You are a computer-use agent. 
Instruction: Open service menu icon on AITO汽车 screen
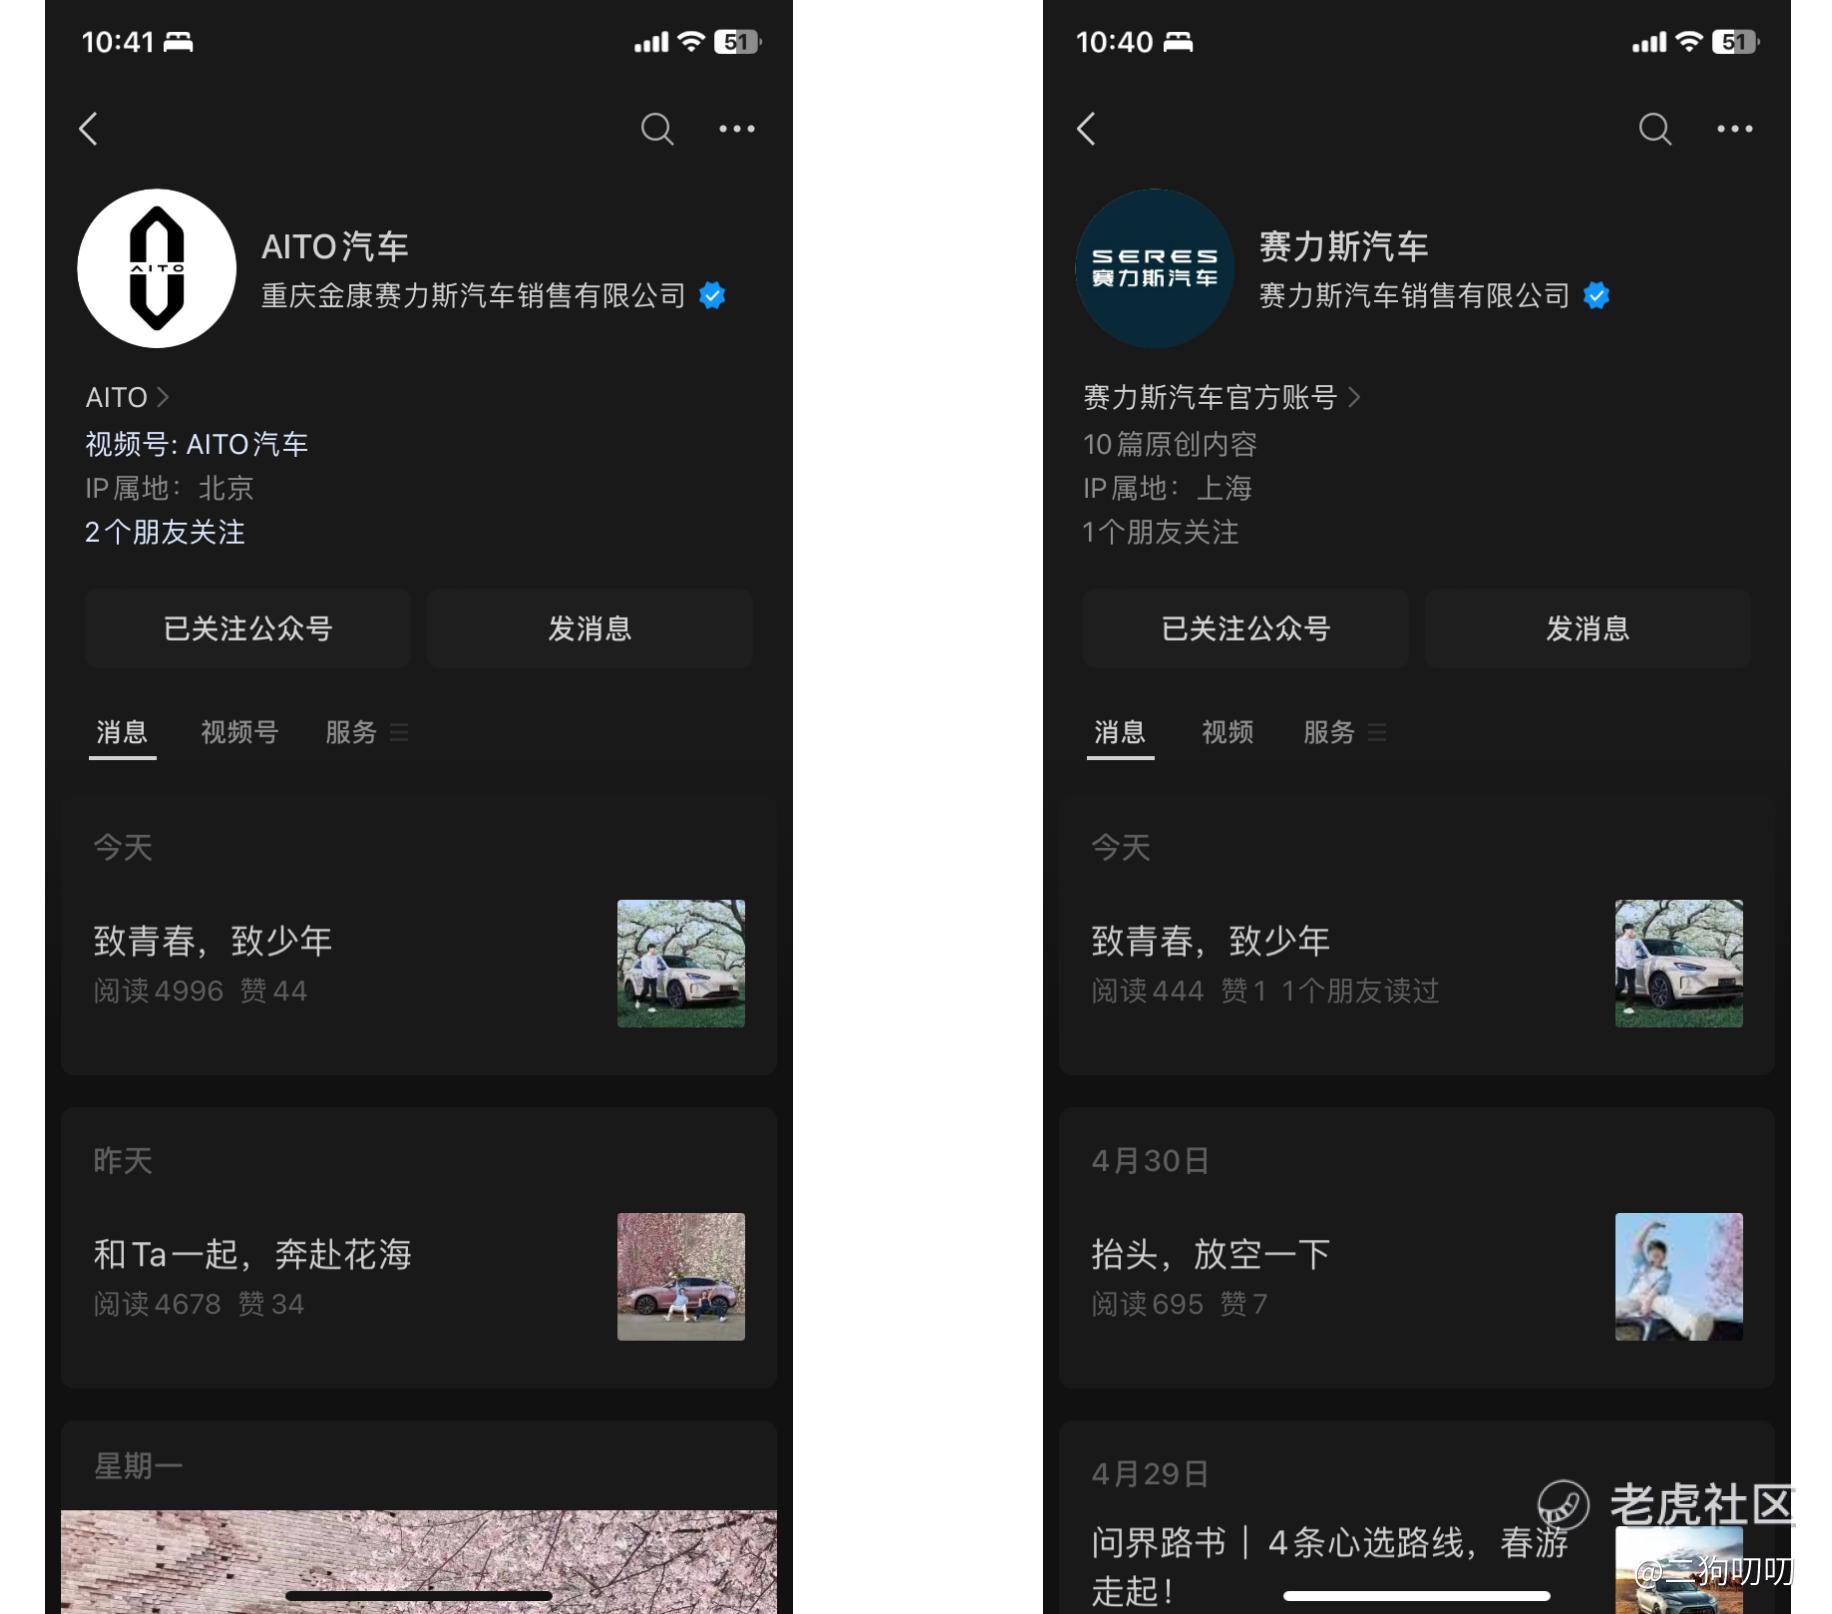[x=399, y=733]
